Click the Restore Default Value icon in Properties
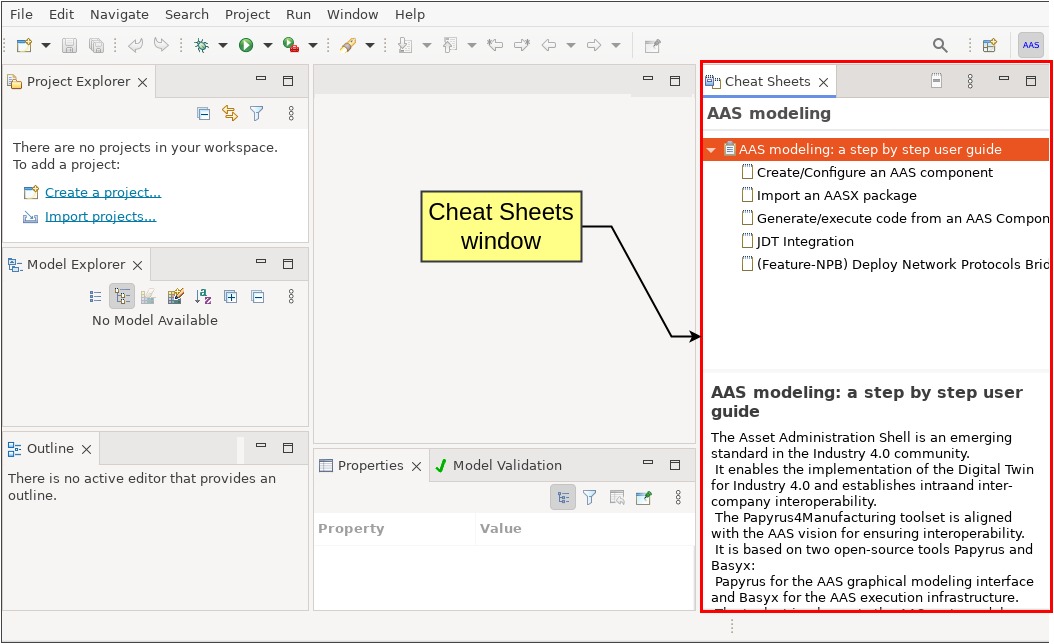Image resolution: width=1054 pixels, height=644 pixels. [617, 497]
